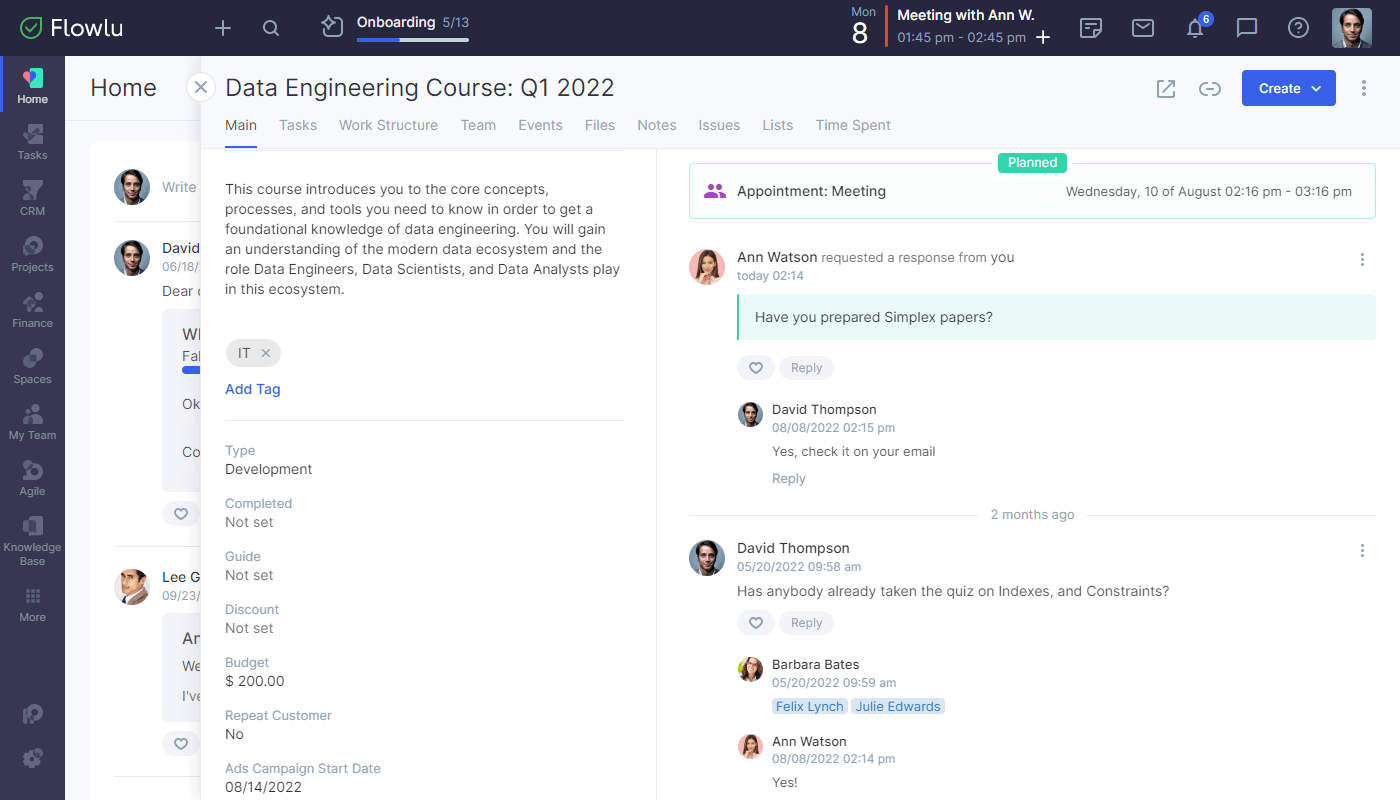
Task: Open the quick add plus icon
Action: click(223, 28)
